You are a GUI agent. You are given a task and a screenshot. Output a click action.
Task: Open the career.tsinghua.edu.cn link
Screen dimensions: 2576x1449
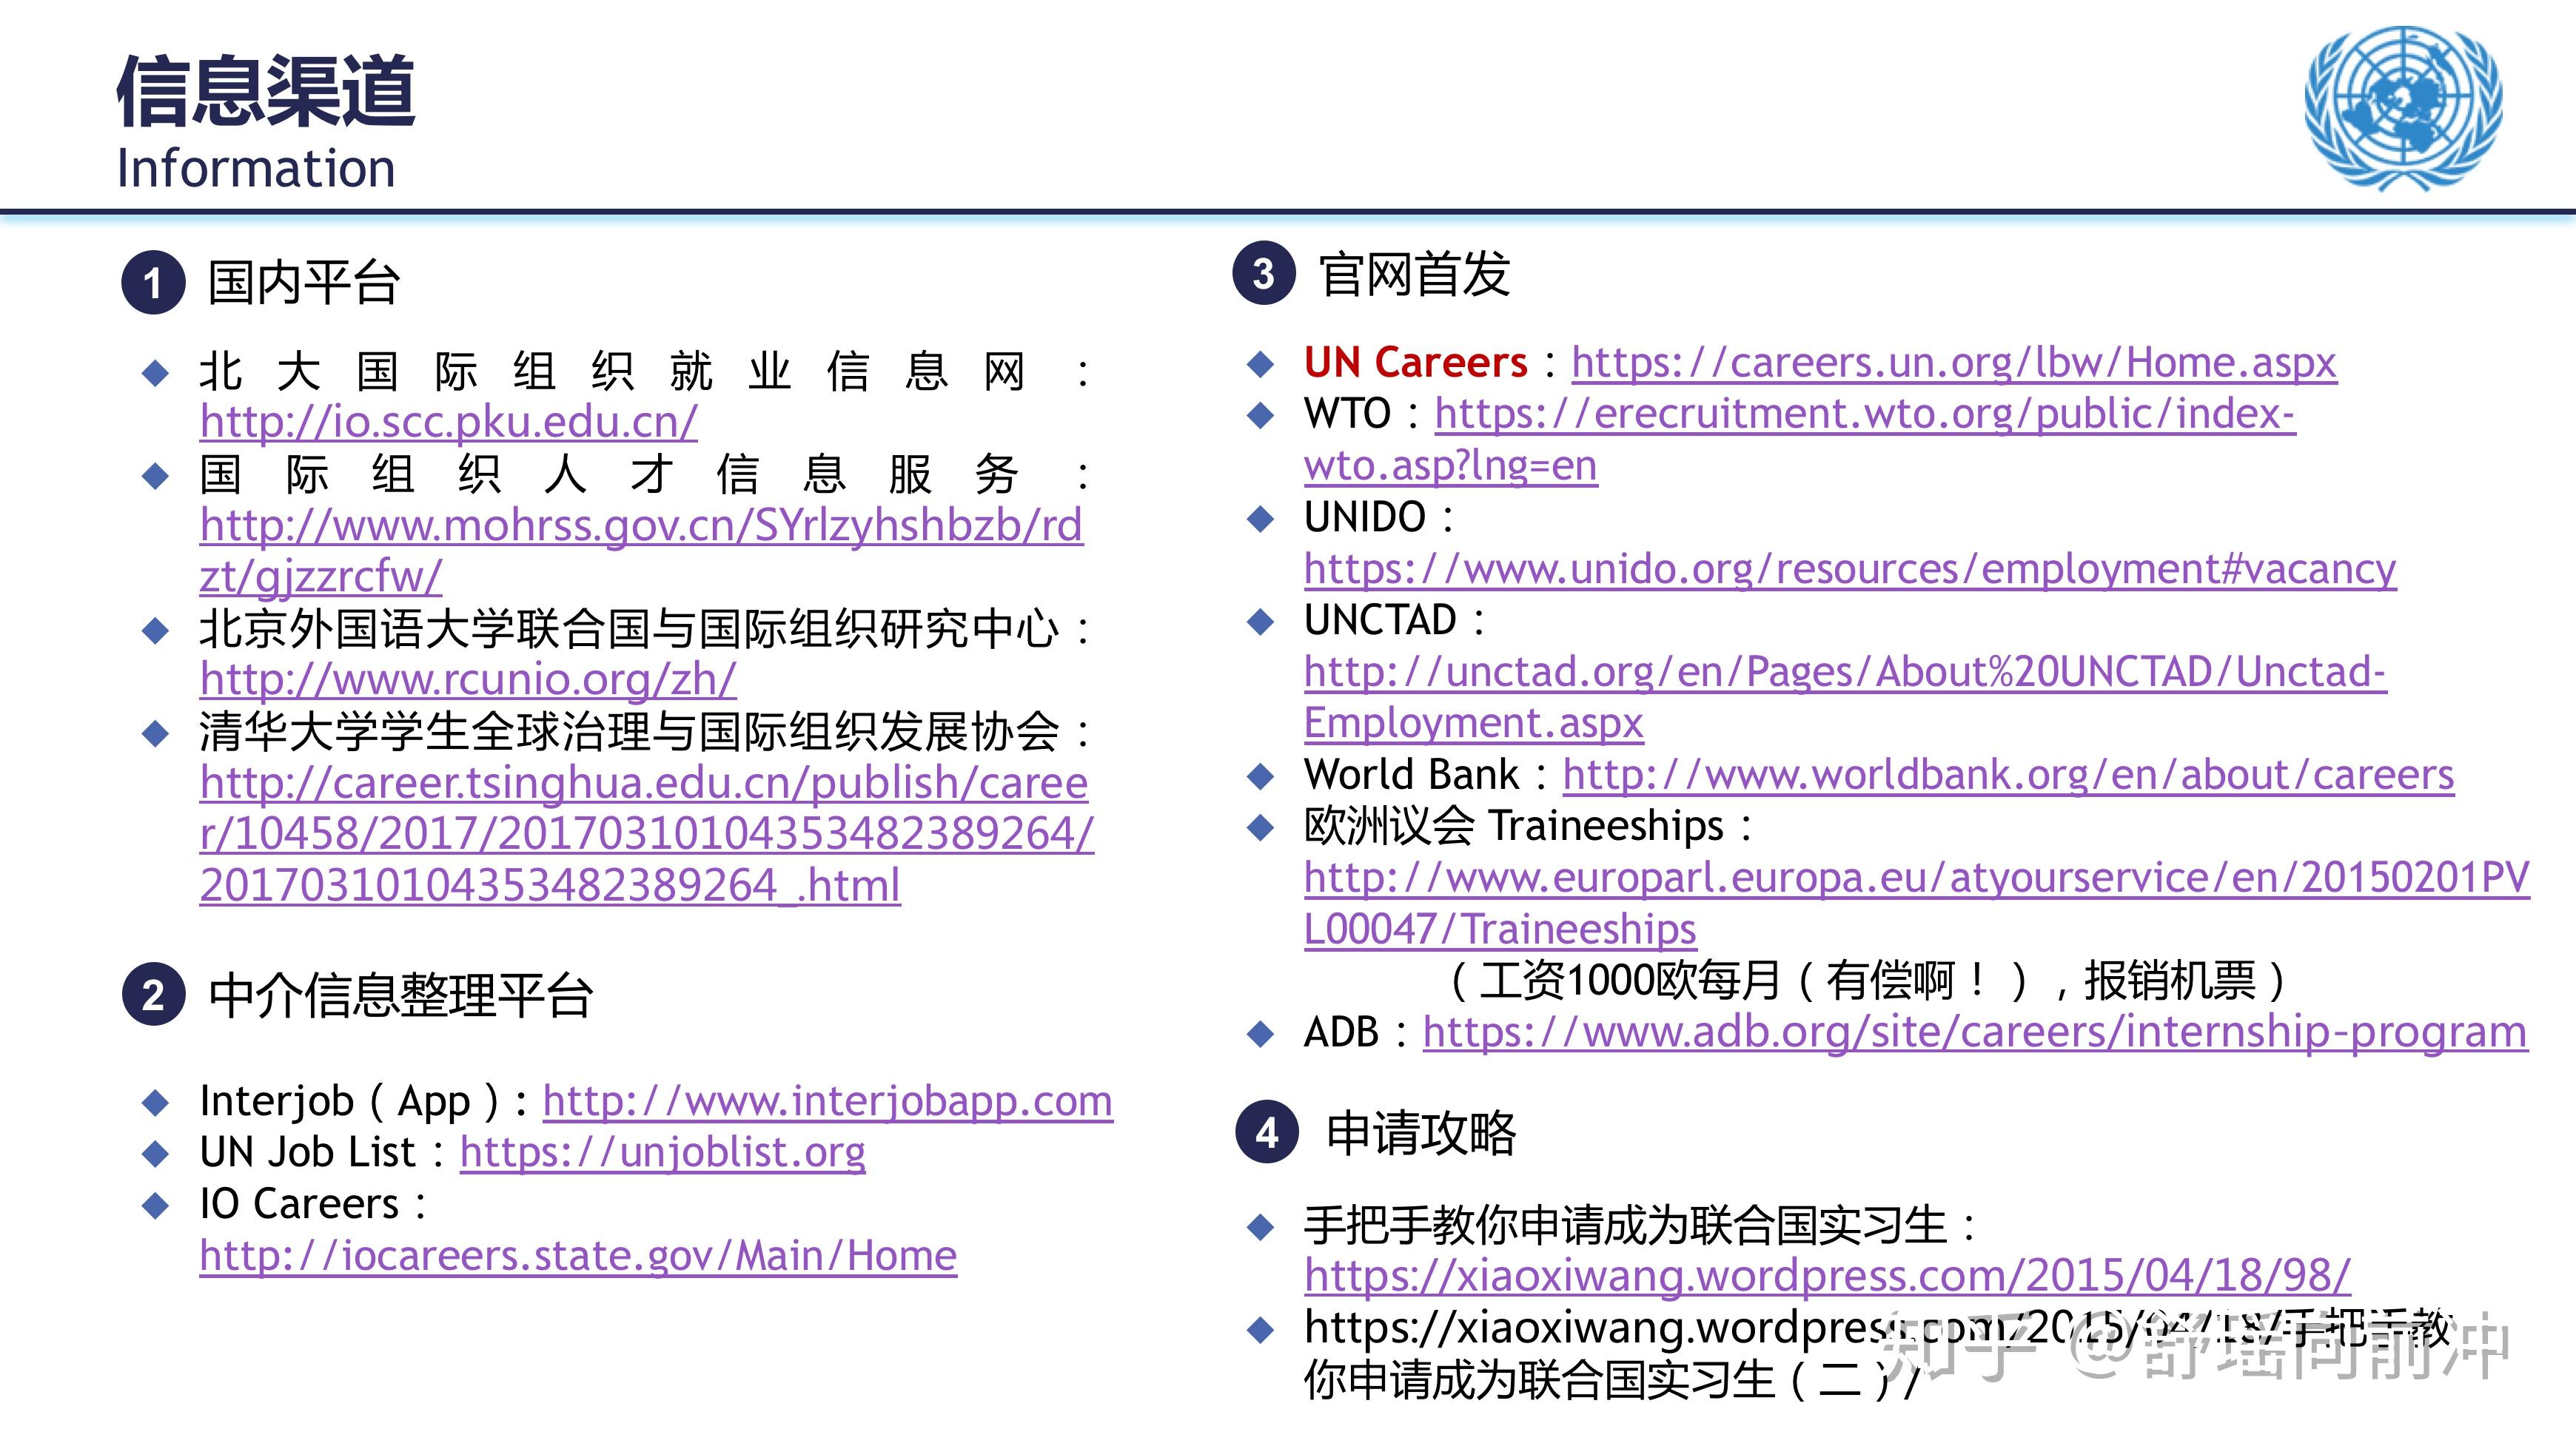[643, 783]
